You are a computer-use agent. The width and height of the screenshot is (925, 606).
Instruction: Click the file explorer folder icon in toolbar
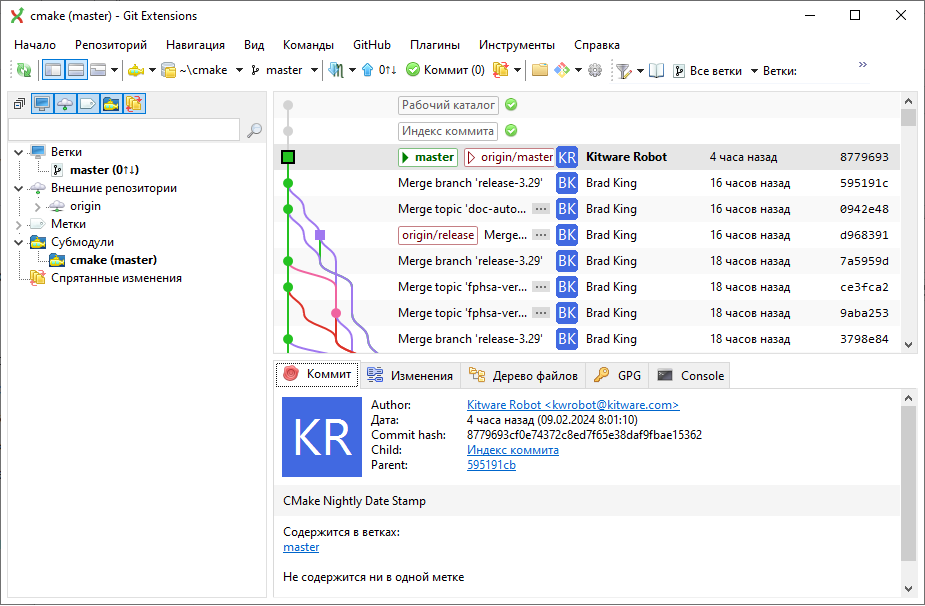pos(539,70)
